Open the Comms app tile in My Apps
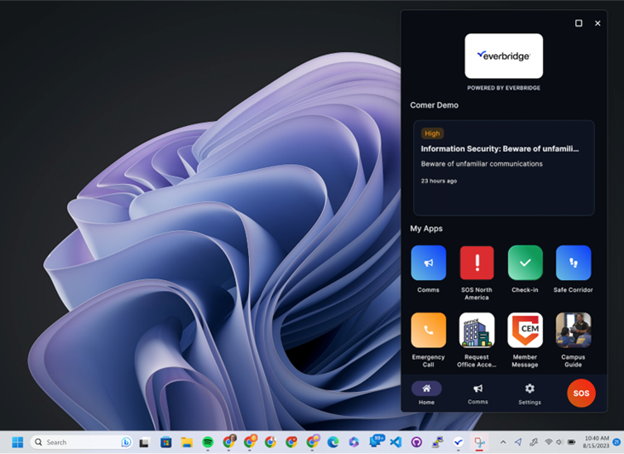 (428, 263)
